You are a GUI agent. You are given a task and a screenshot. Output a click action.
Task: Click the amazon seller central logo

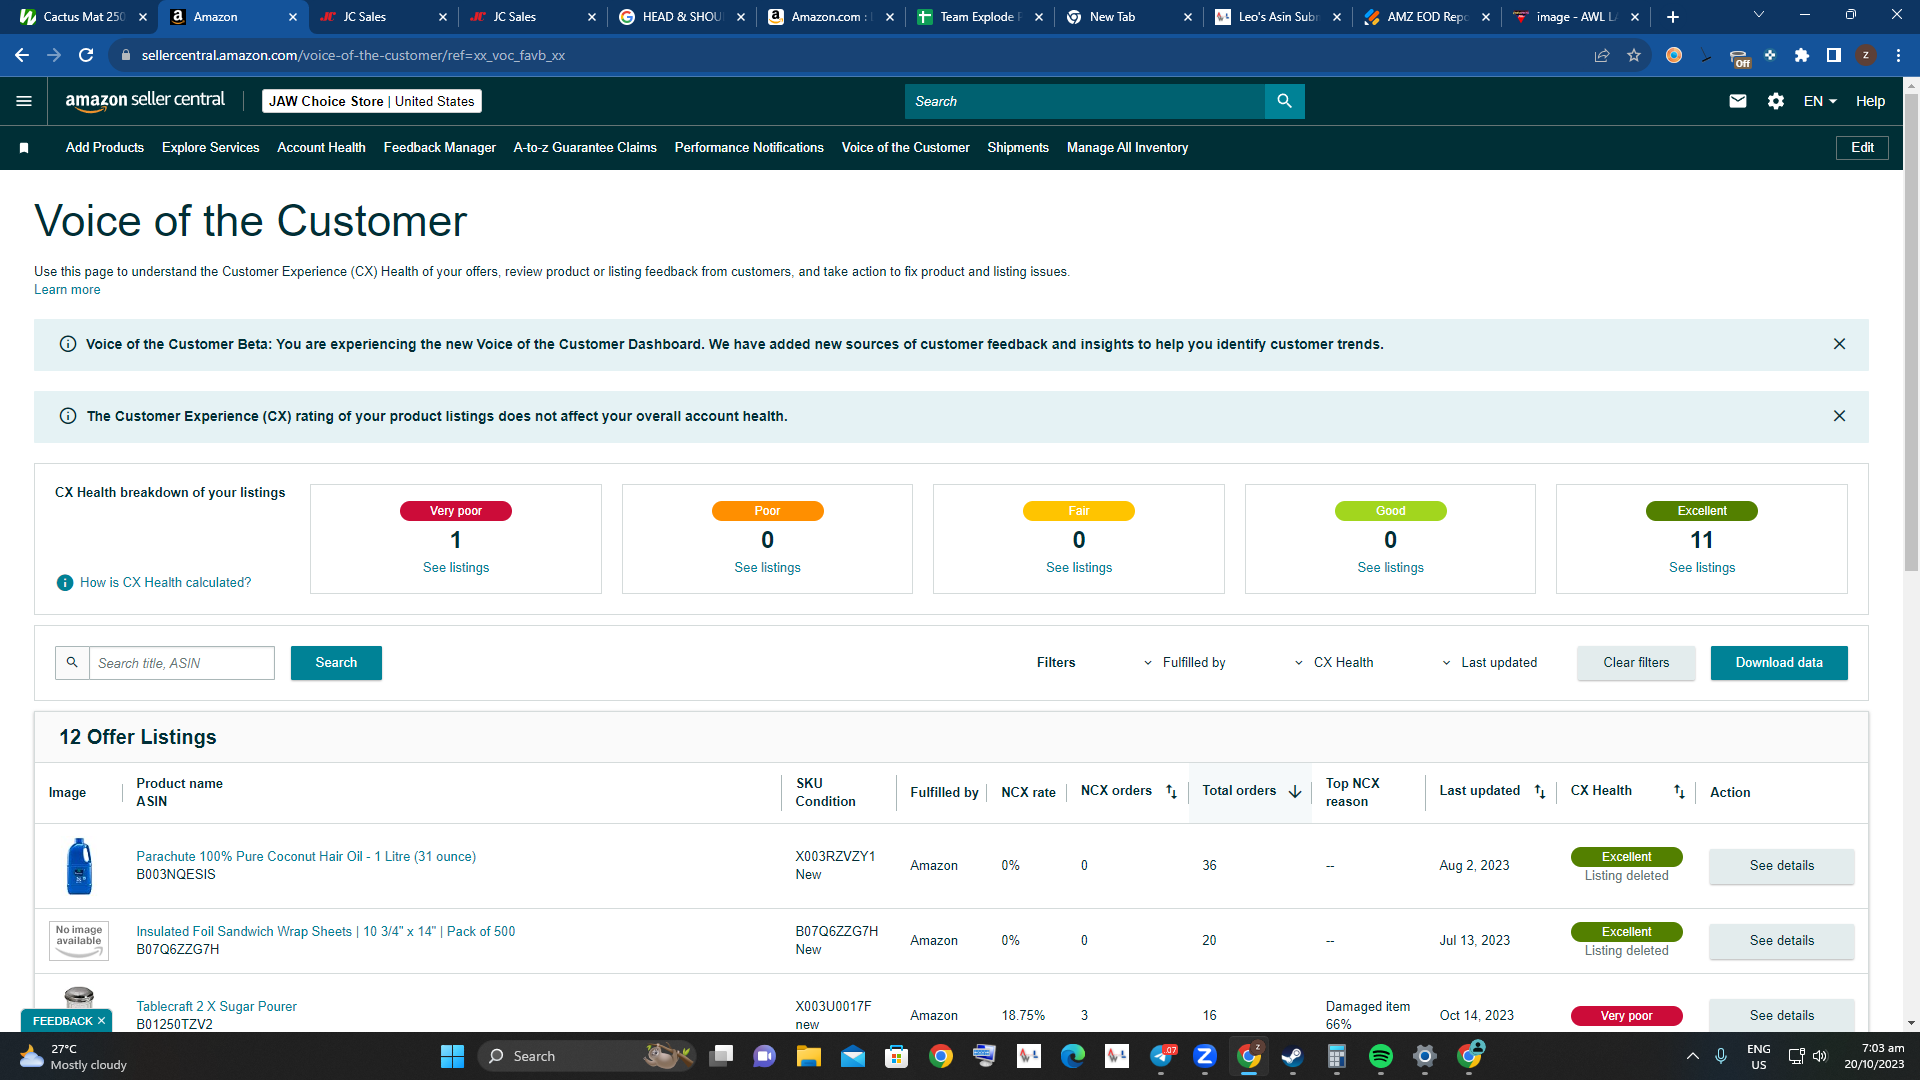[145, 100]
